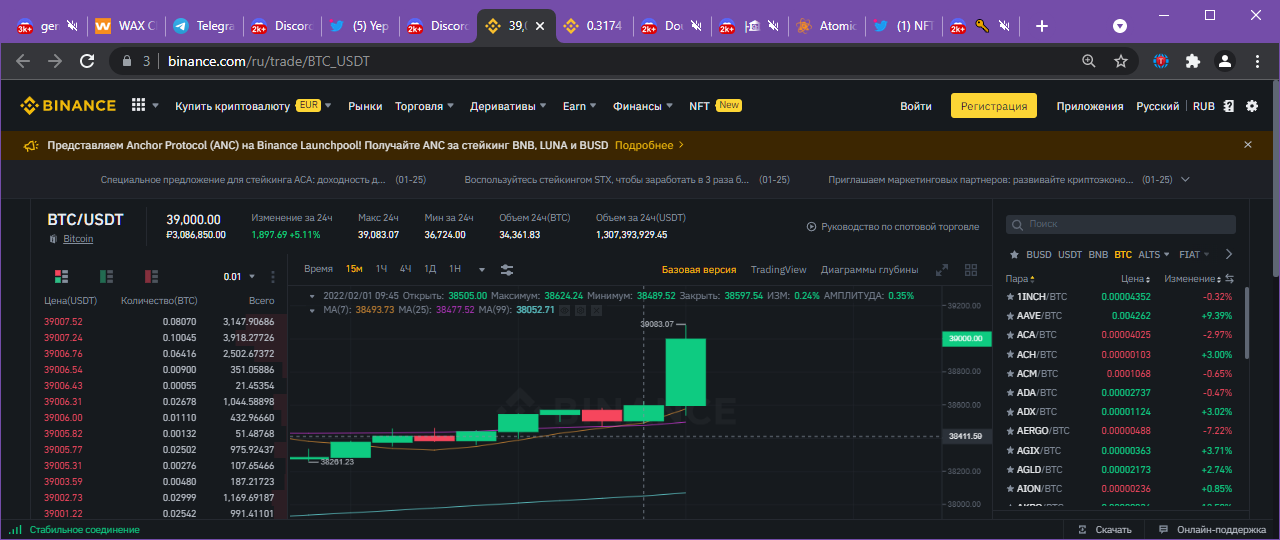Reload the page in browser
This screenshot has height=540, width=1280.
[87, 61]
